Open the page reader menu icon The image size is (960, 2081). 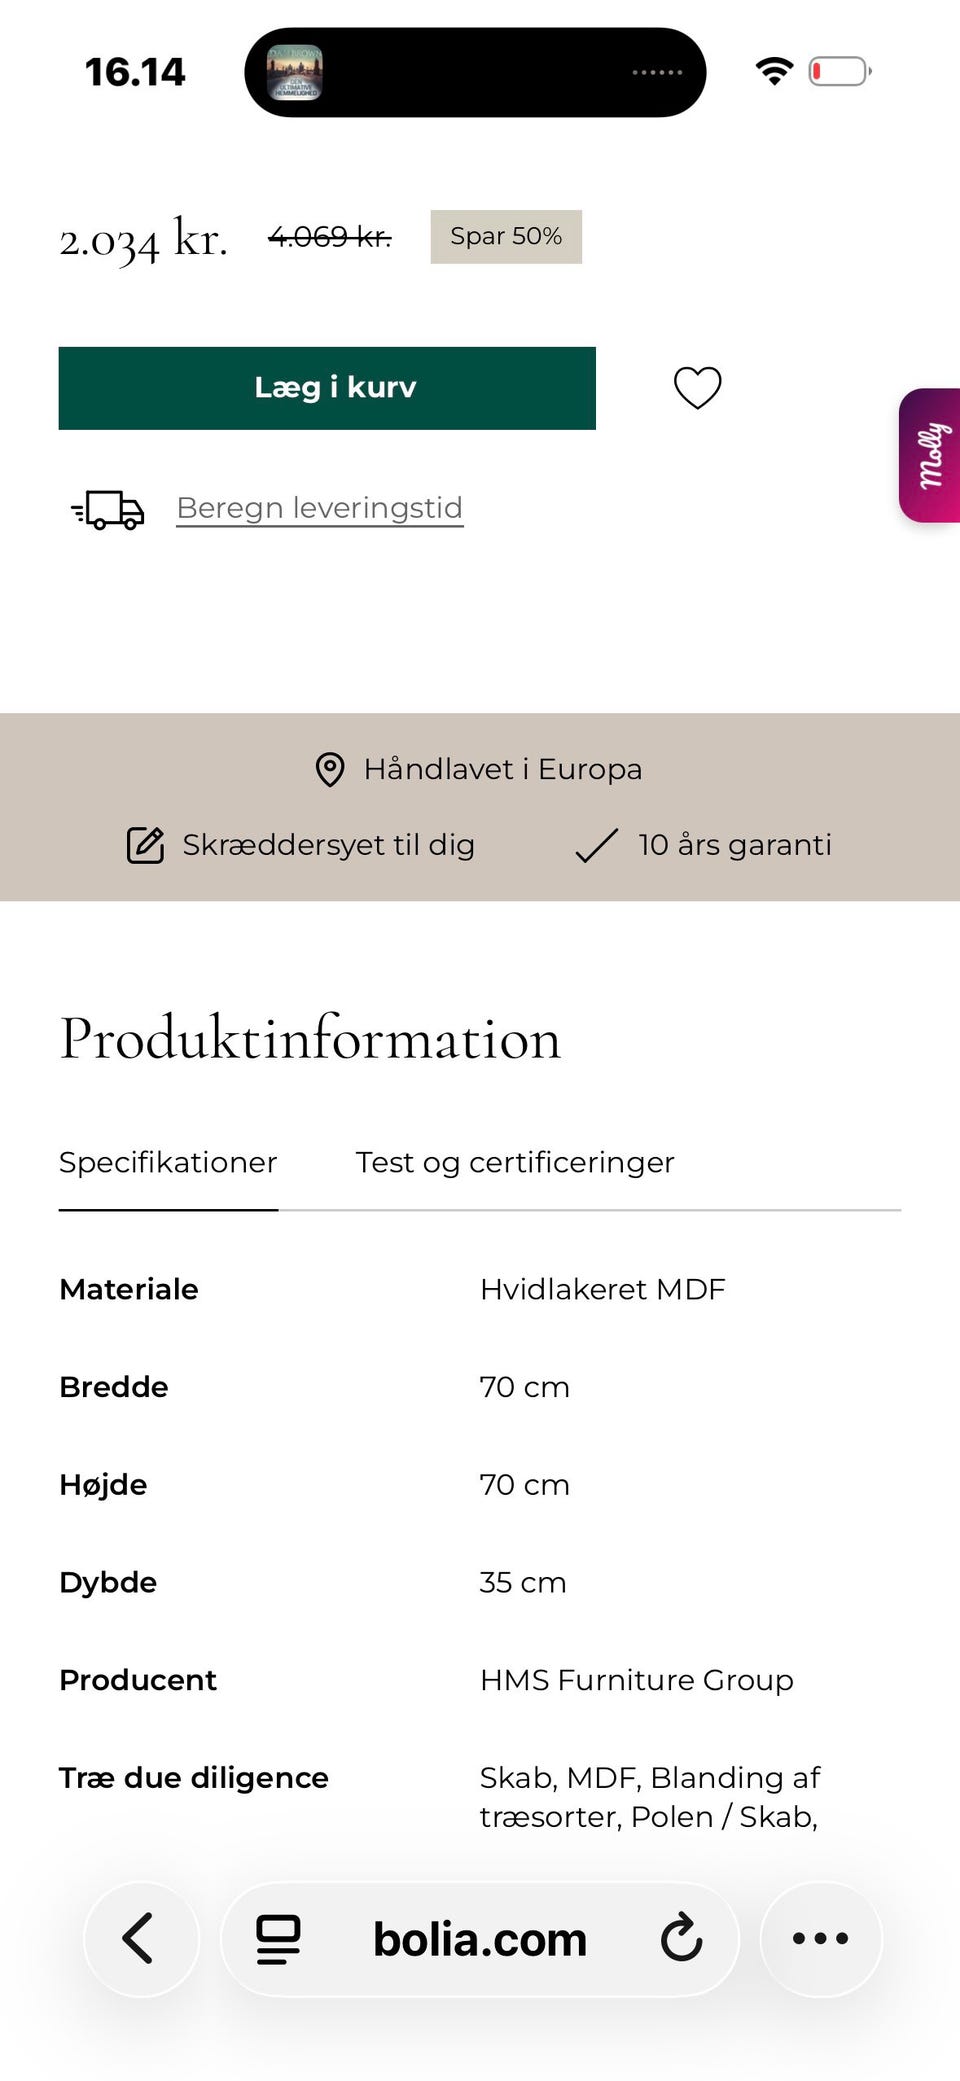pyautogui.click(x=279, y=1938)
